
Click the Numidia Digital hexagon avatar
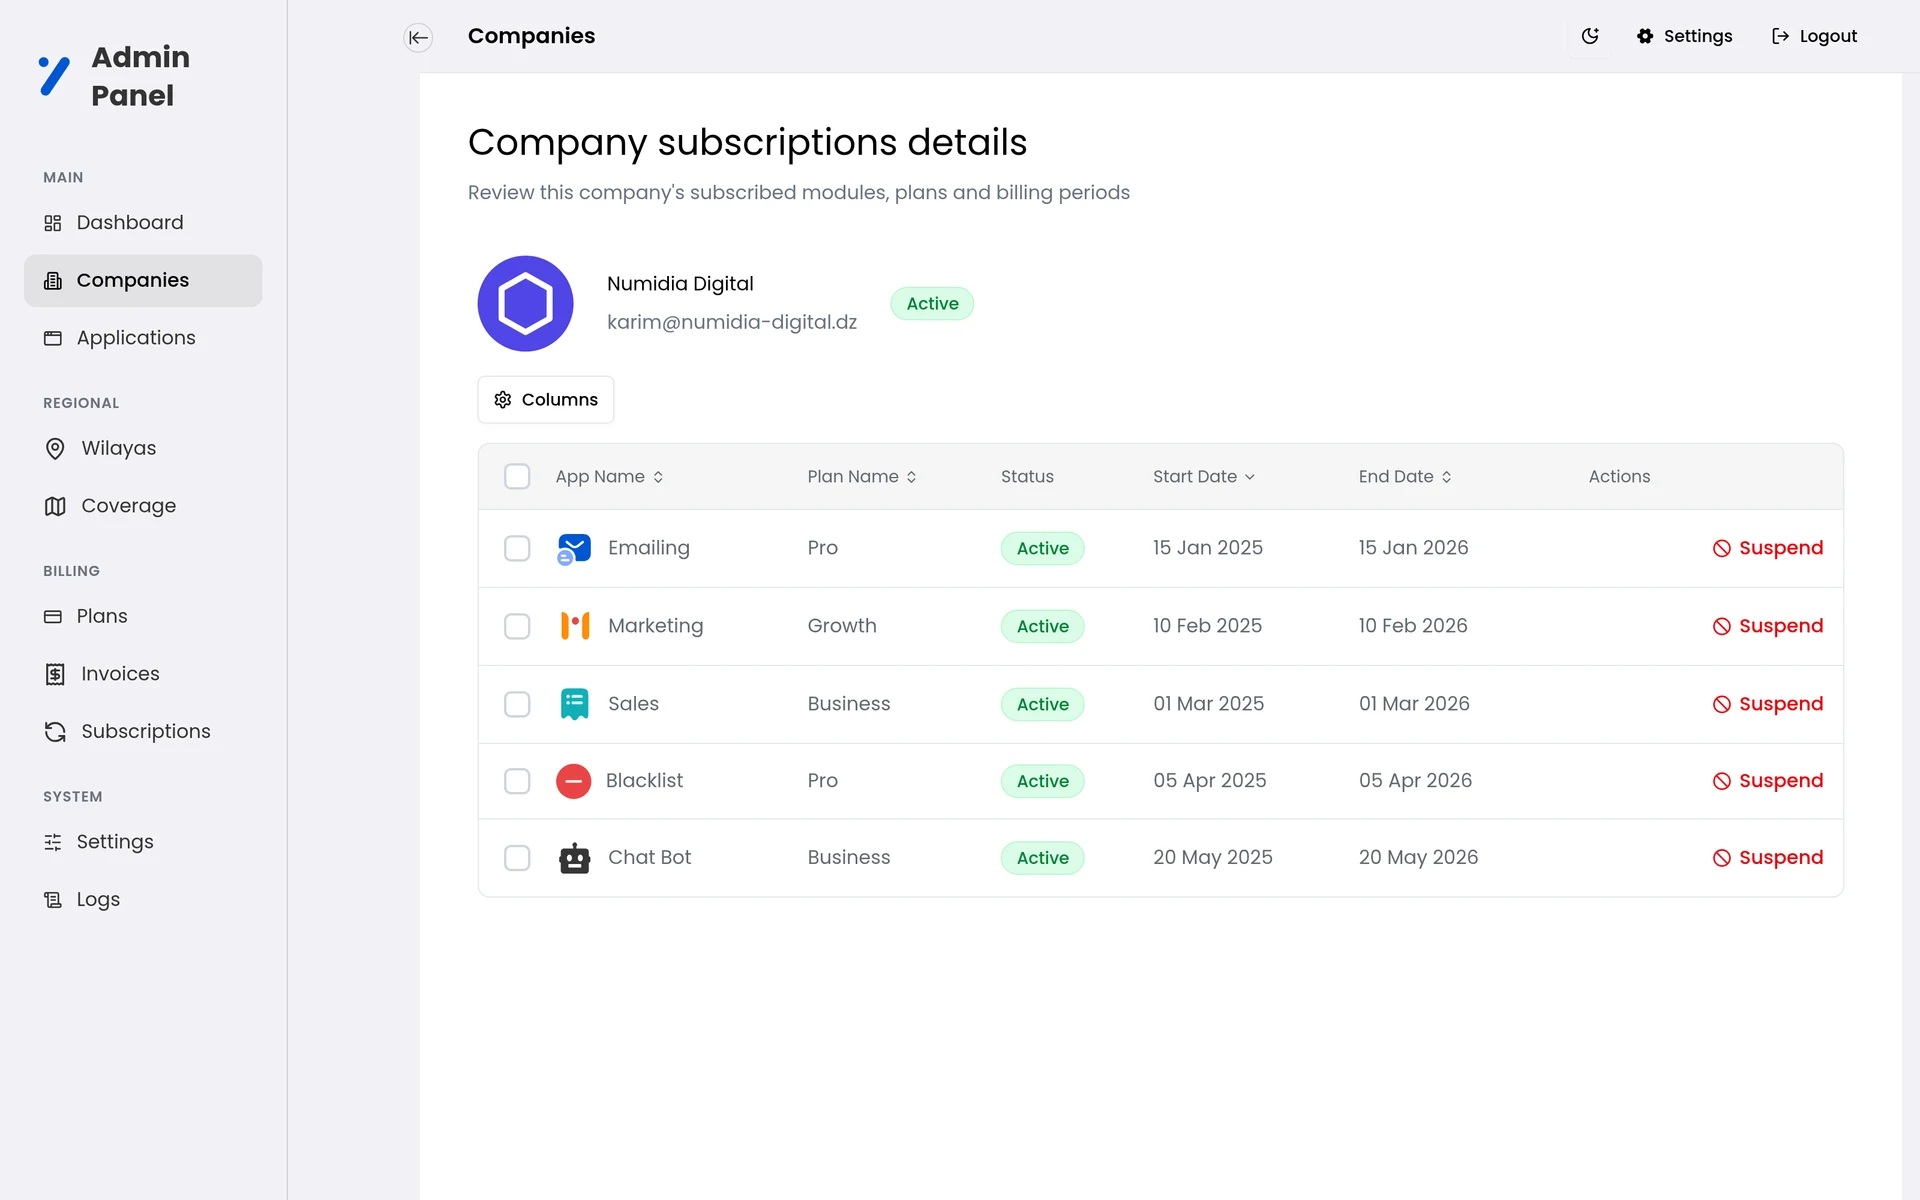click(525, 303)
